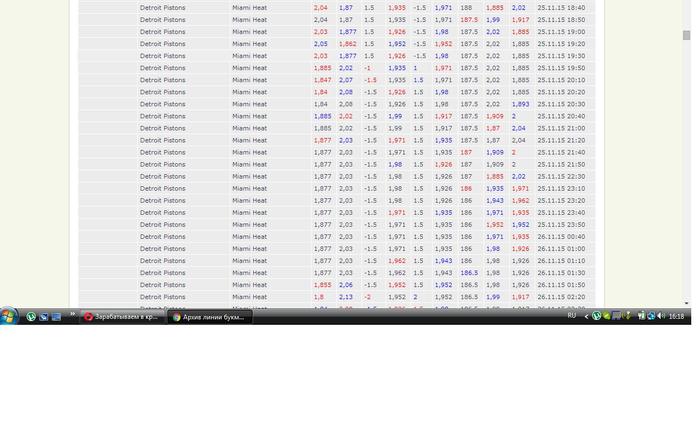Click blue odds 1,893 in the 20:30 row
The image size is (700, 447).
tap(521, 104)
